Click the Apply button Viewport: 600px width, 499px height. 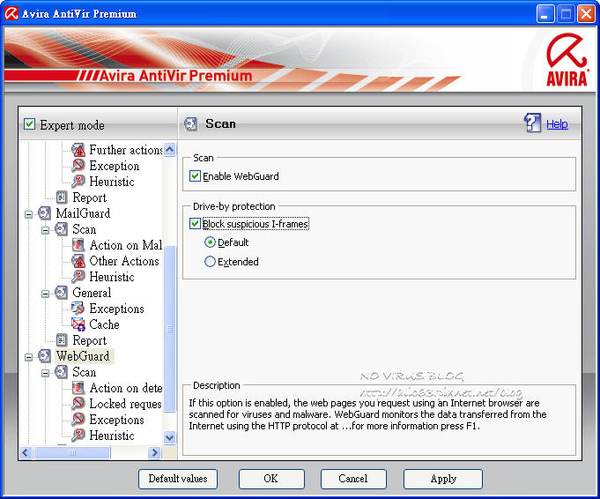click(443, 479)
